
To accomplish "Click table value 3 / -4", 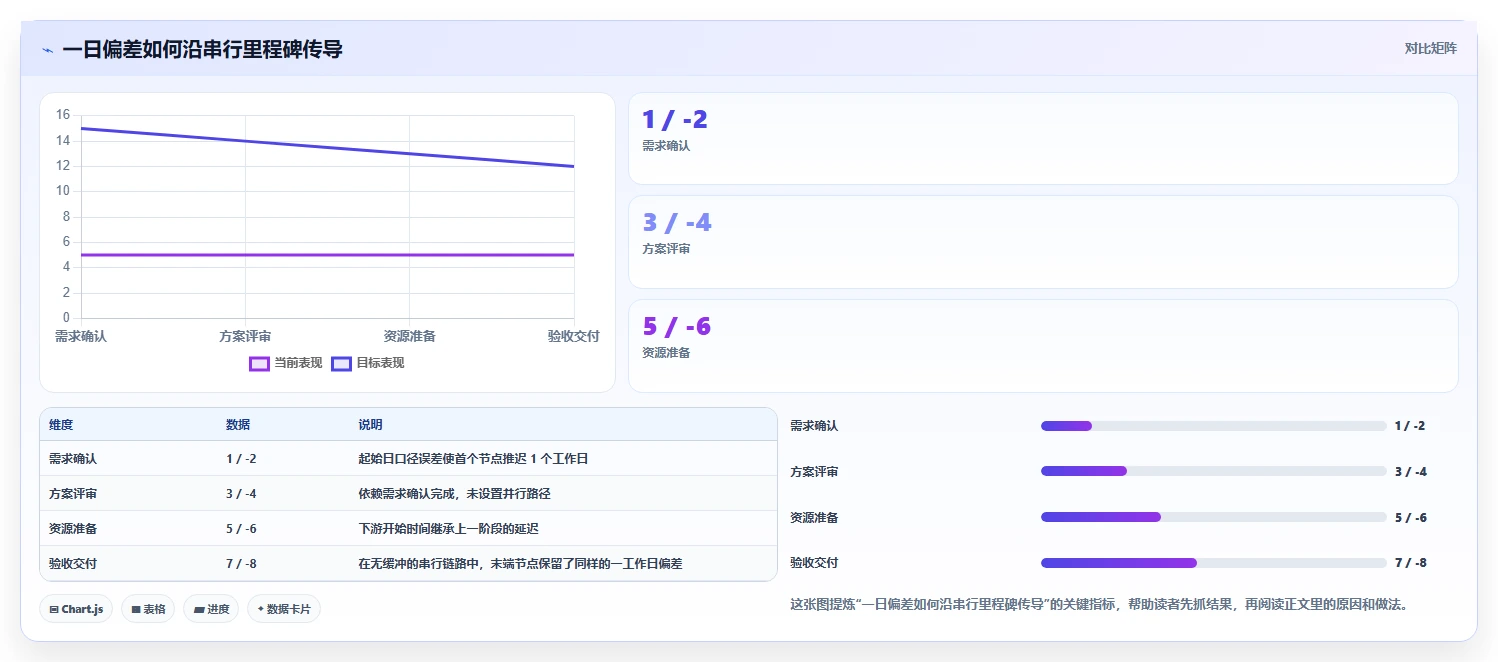I will point(241,494).
